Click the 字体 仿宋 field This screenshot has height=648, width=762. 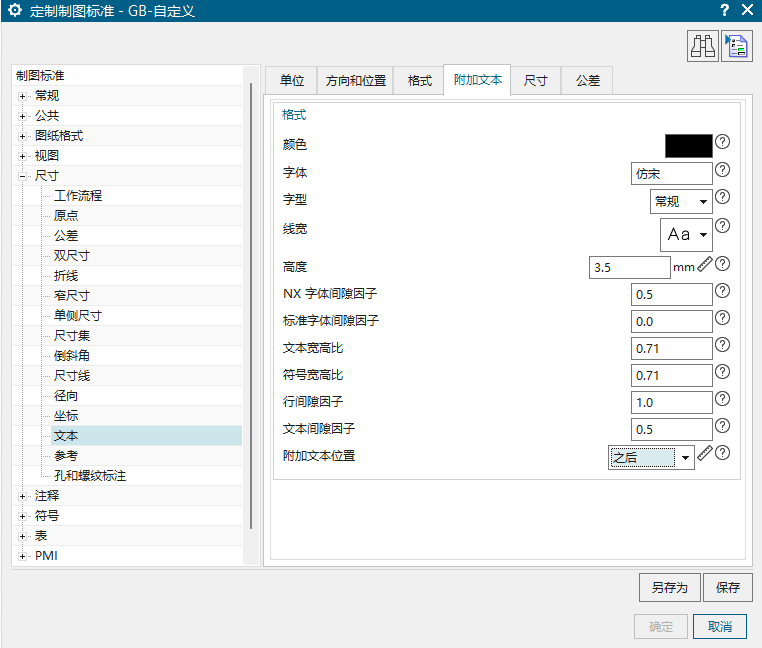tap(671, 174)
